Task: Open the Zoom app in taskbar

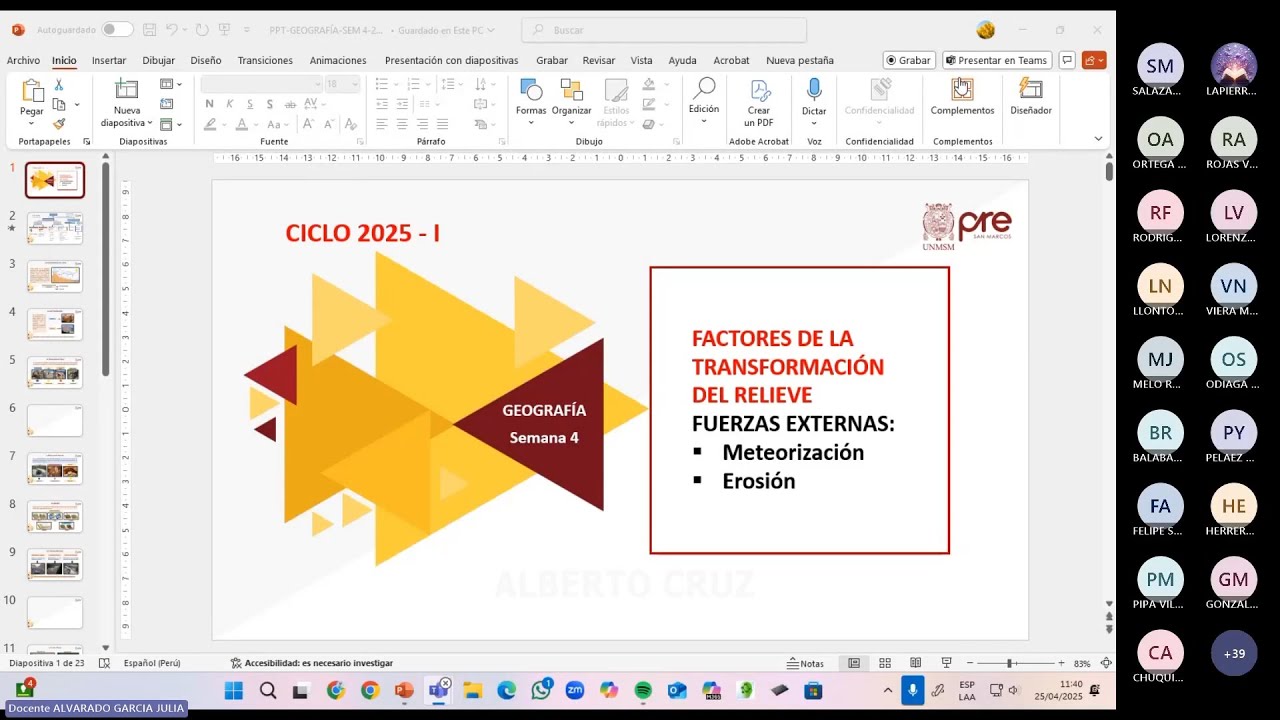Action: (575, 690)
